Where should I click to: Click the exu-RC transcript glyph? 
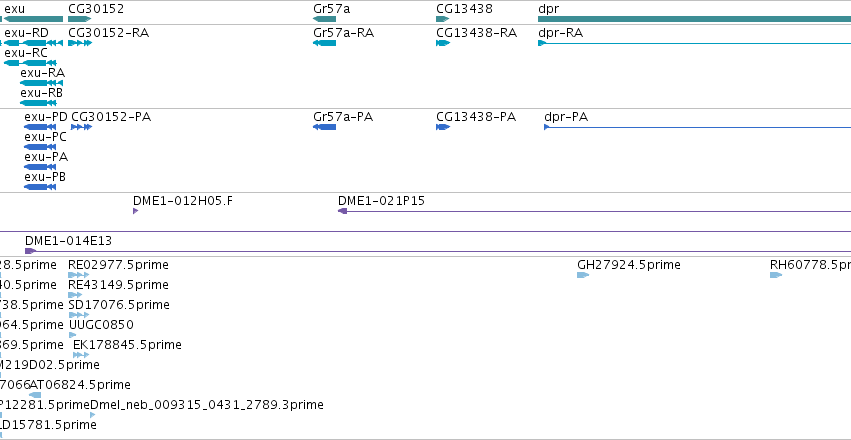25,63
